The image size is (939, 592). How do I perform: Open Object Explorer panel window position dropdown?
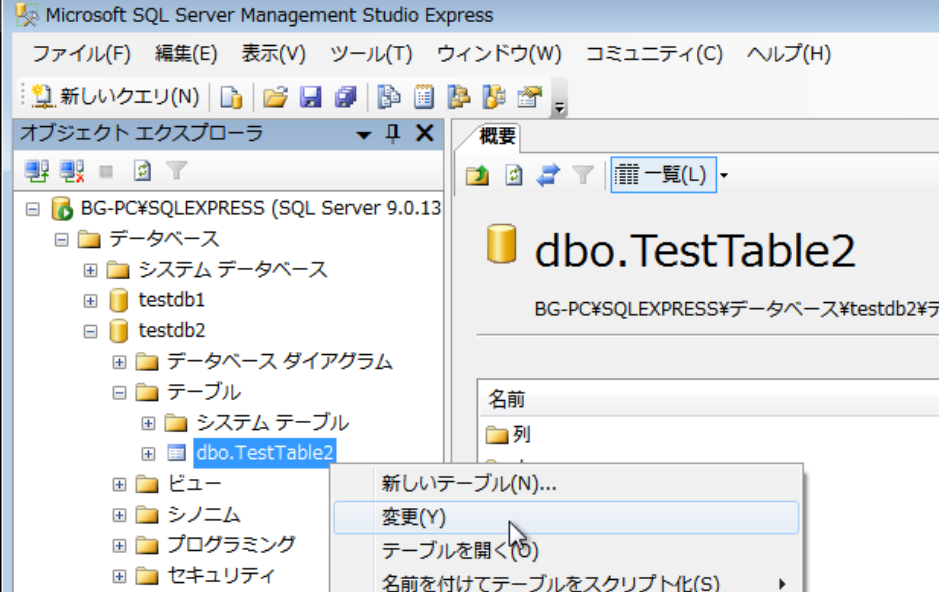pyautogui.click(x=363, y=135)
